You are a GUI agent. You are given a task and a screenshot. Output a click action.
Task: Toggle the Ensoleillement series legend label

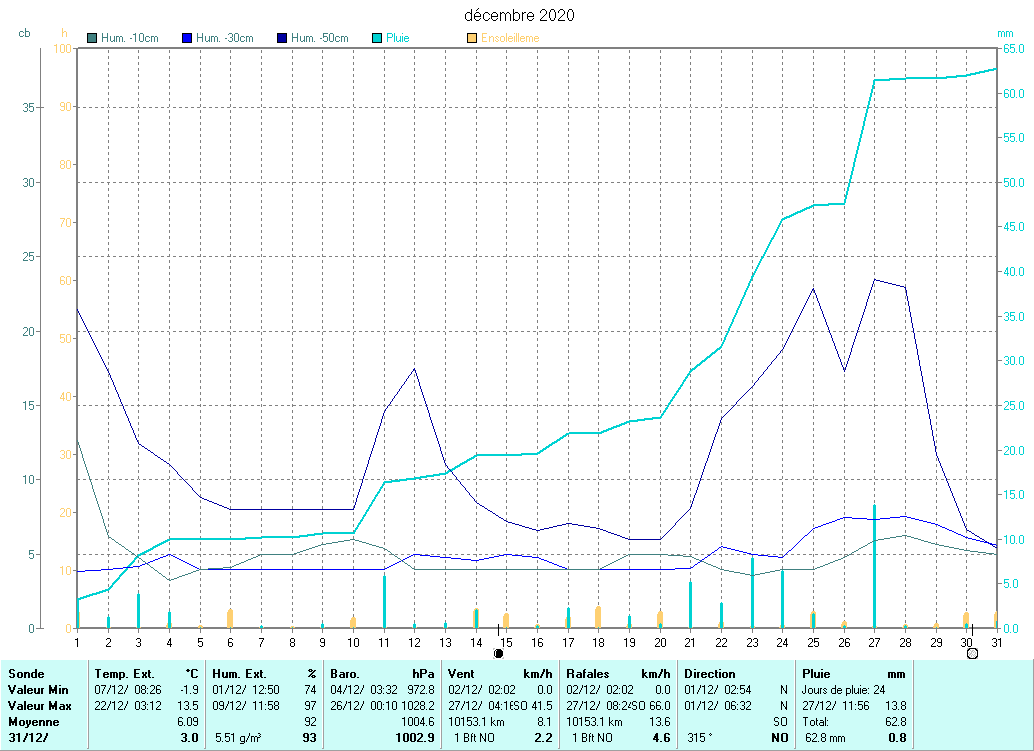coord(510,39)
